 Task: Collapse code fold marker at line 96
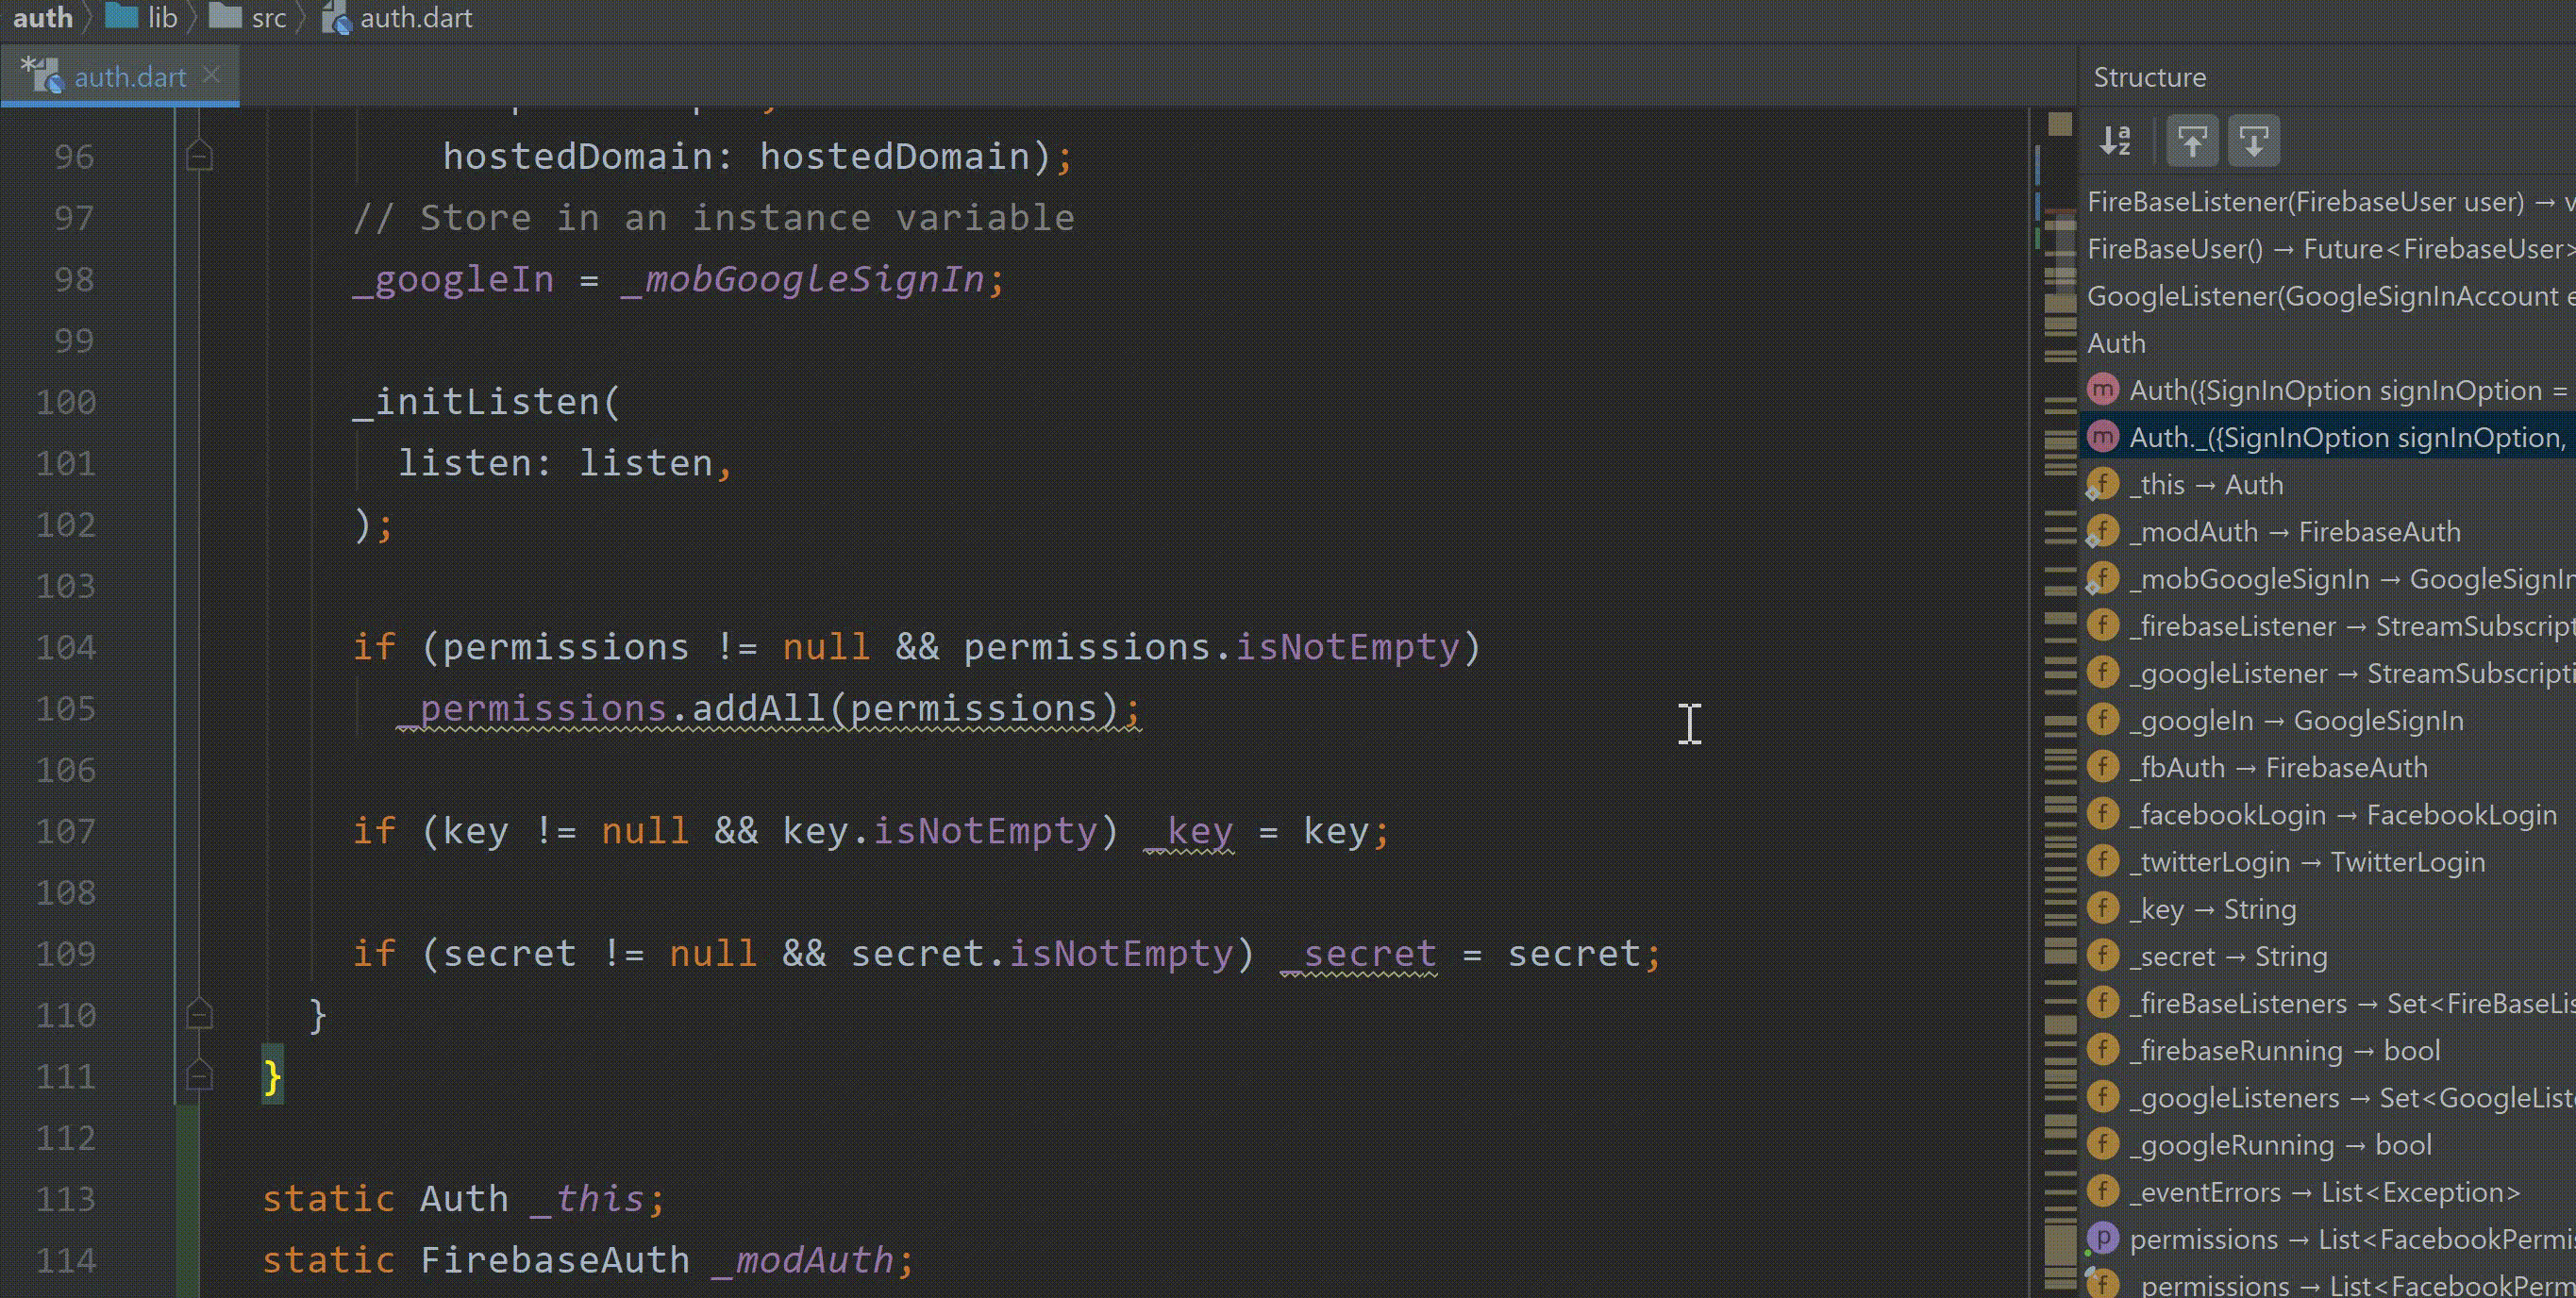[199, 156]
